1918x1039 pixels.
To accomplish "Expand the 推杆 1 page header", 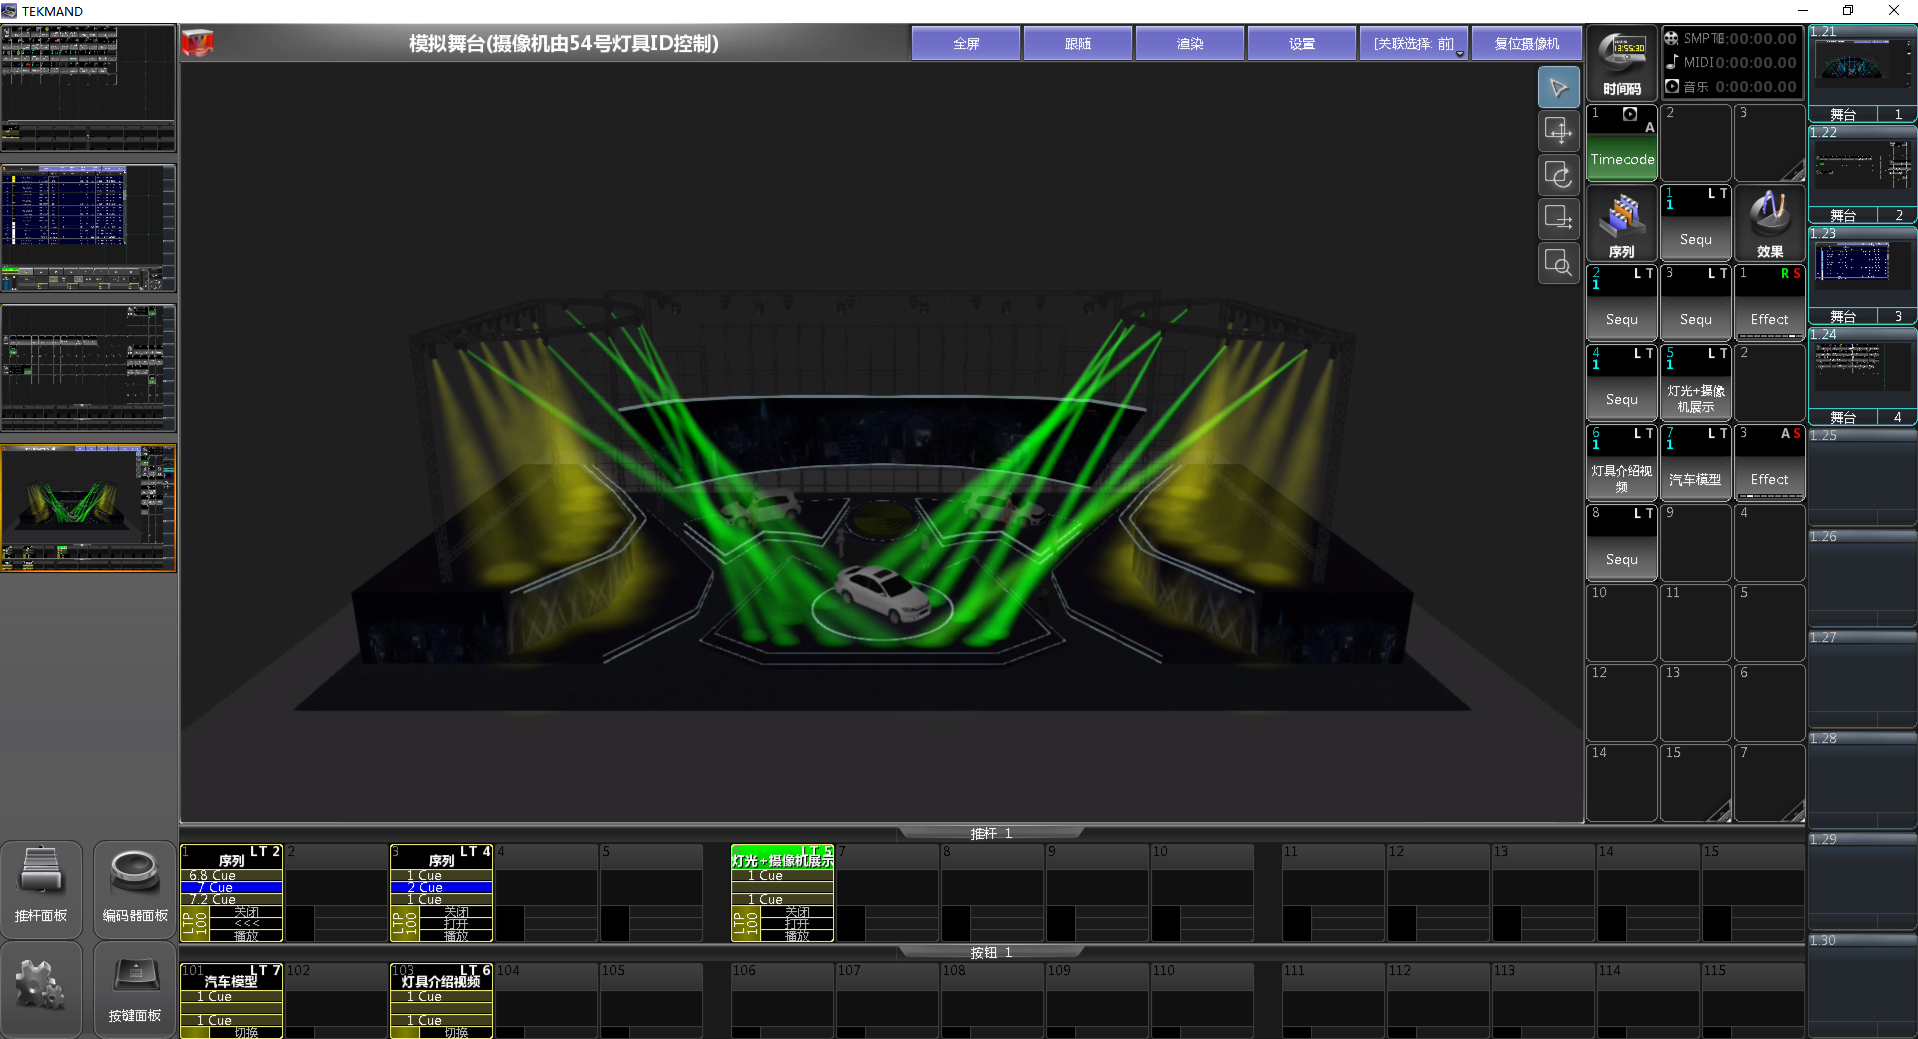I will click(990, 833).
